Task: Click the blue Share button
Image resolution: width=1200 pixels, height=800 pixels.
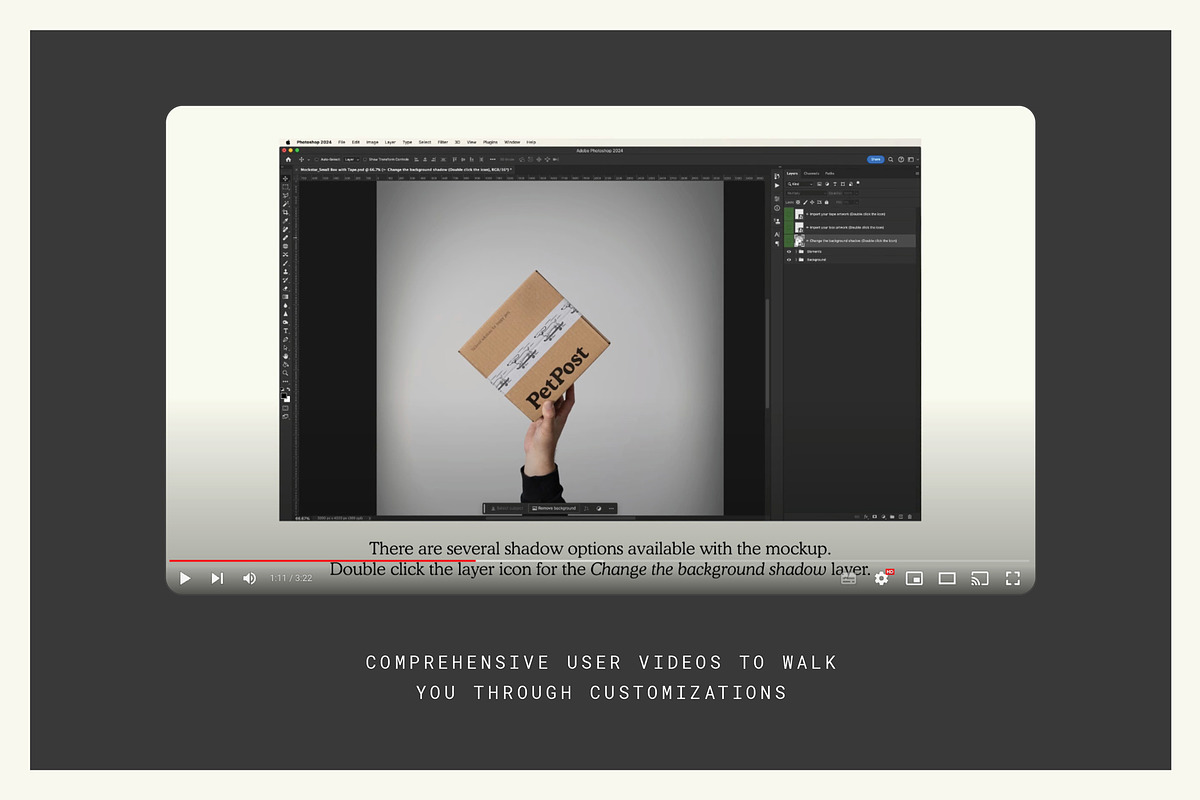Action: pyautogui.click(x=876, y=159)
